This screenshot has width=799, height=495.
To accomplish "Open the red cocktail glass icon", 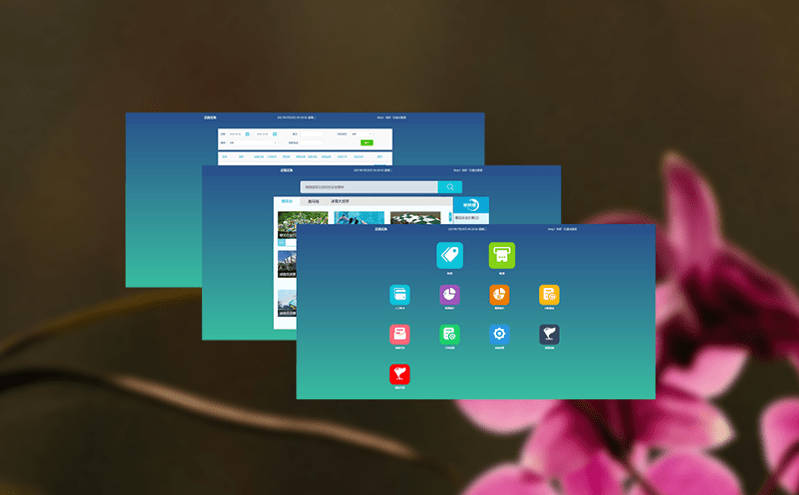I will [400, 374].
